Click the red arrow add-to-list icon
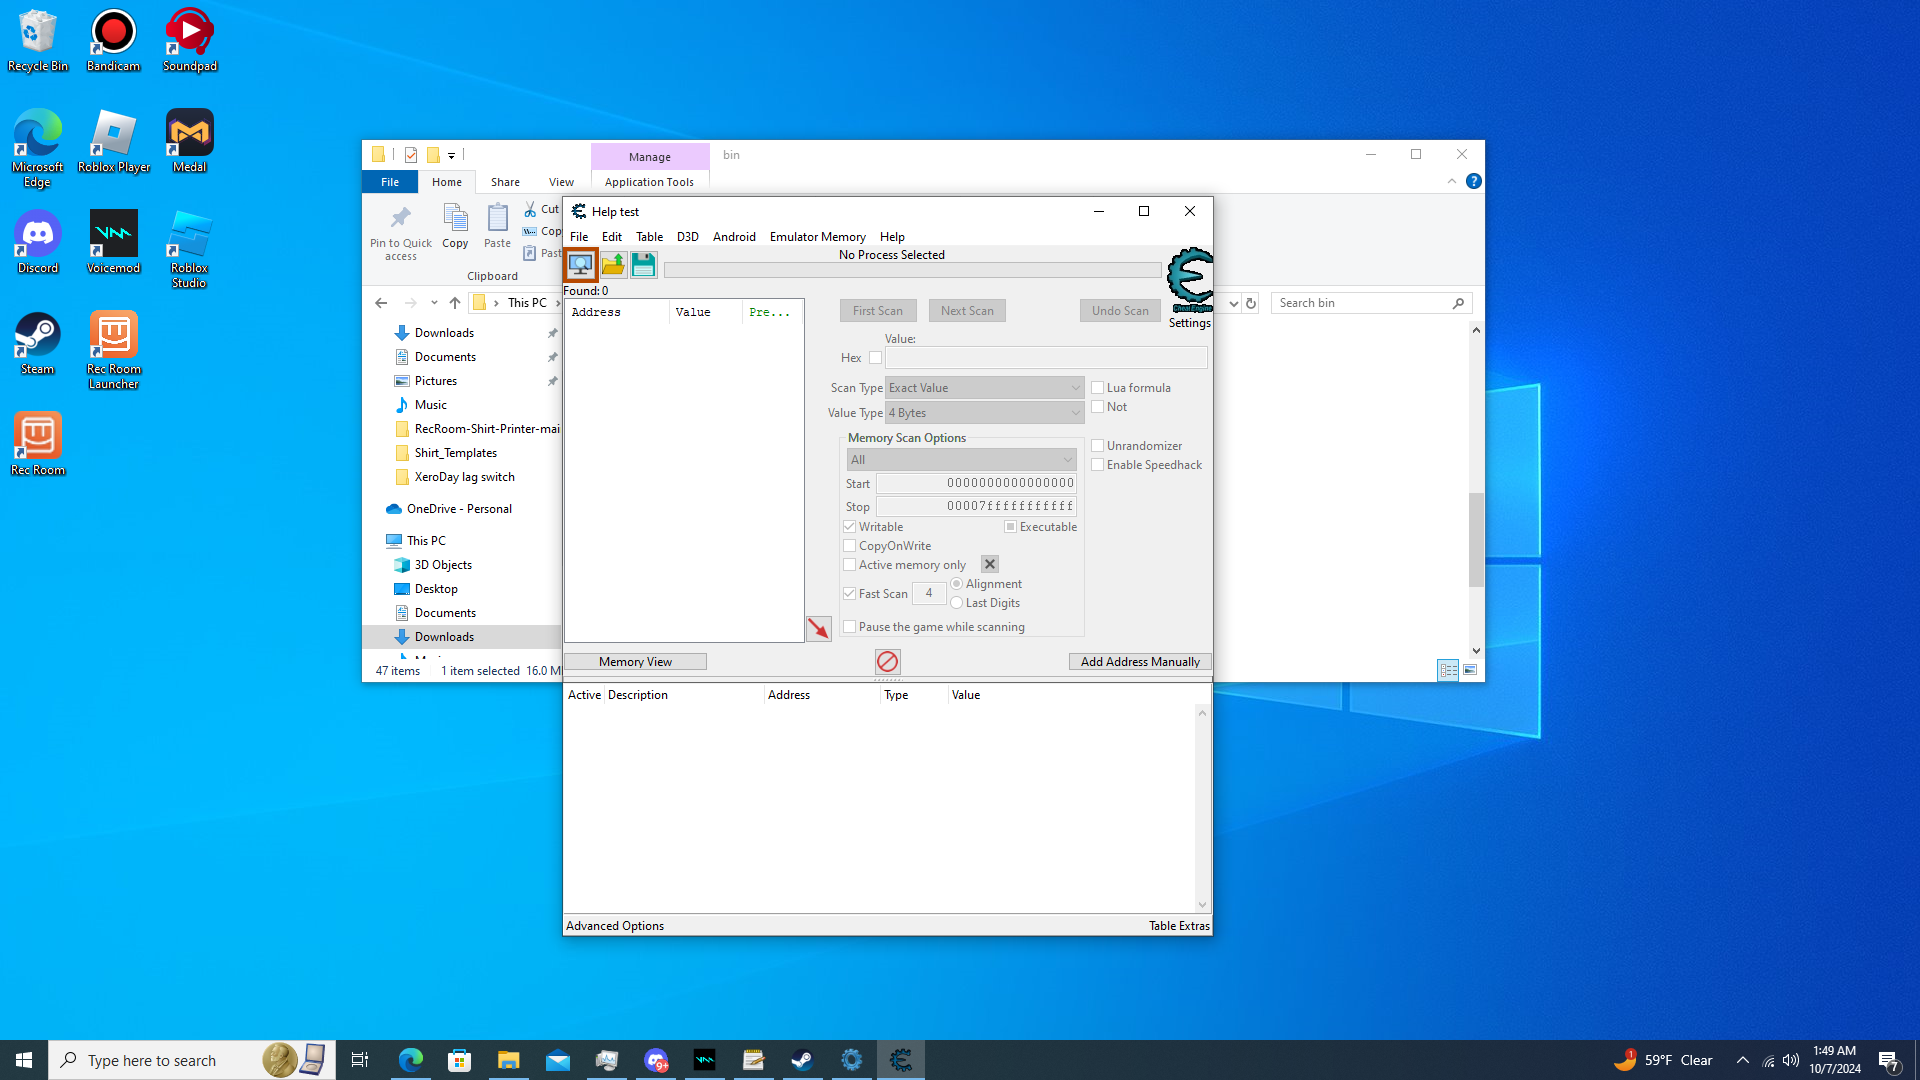Viewport: 1920px width, 1080px height. [x=818, y=628]
